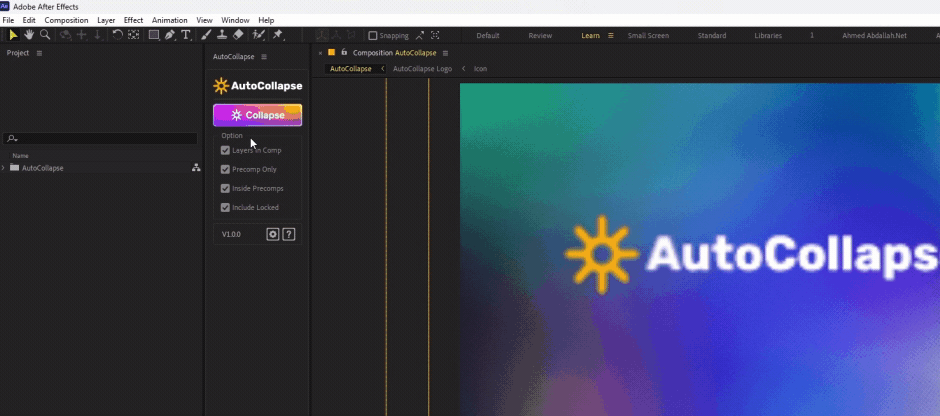Select the Selection arrow tool

pyautogui.click(x=13, y=35)
